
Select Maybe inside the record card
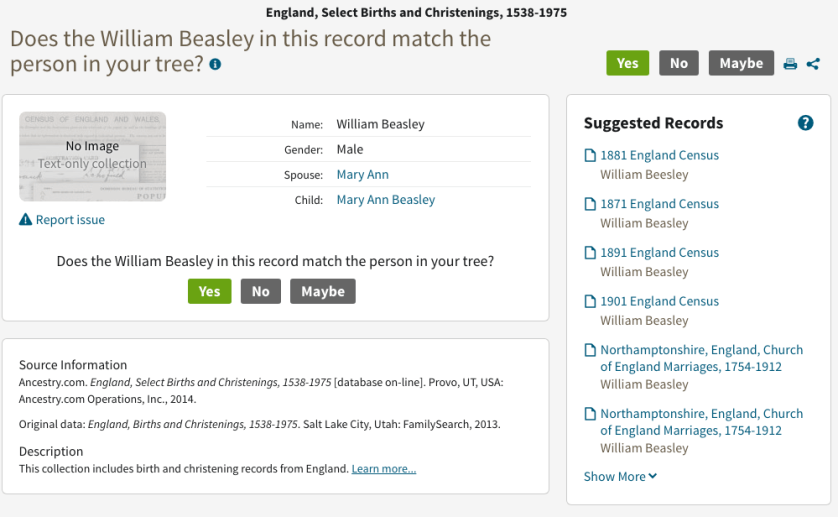tap(322, 291)
